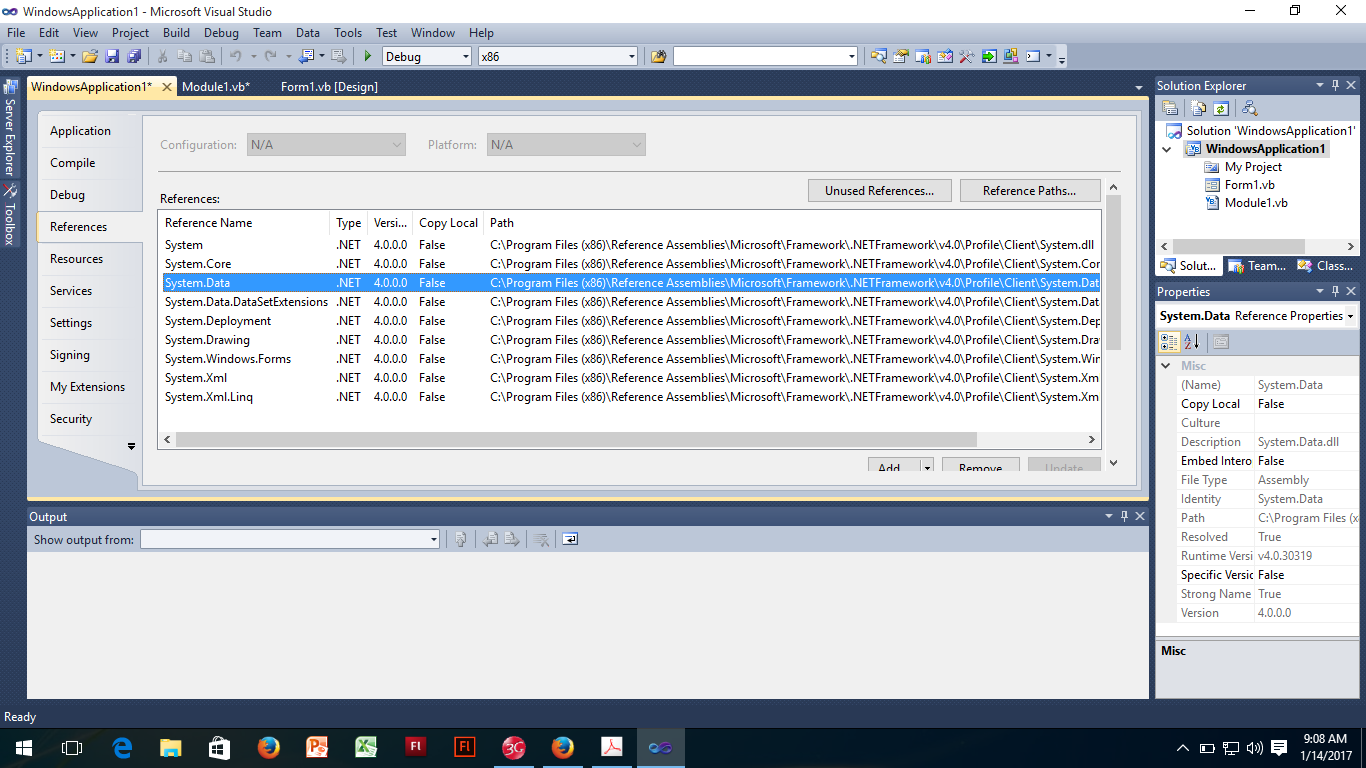Switch to the Module1.vb* tab
Viewport: 1366px width, 768px height.
pyautogui.click(x=216, y=87)
